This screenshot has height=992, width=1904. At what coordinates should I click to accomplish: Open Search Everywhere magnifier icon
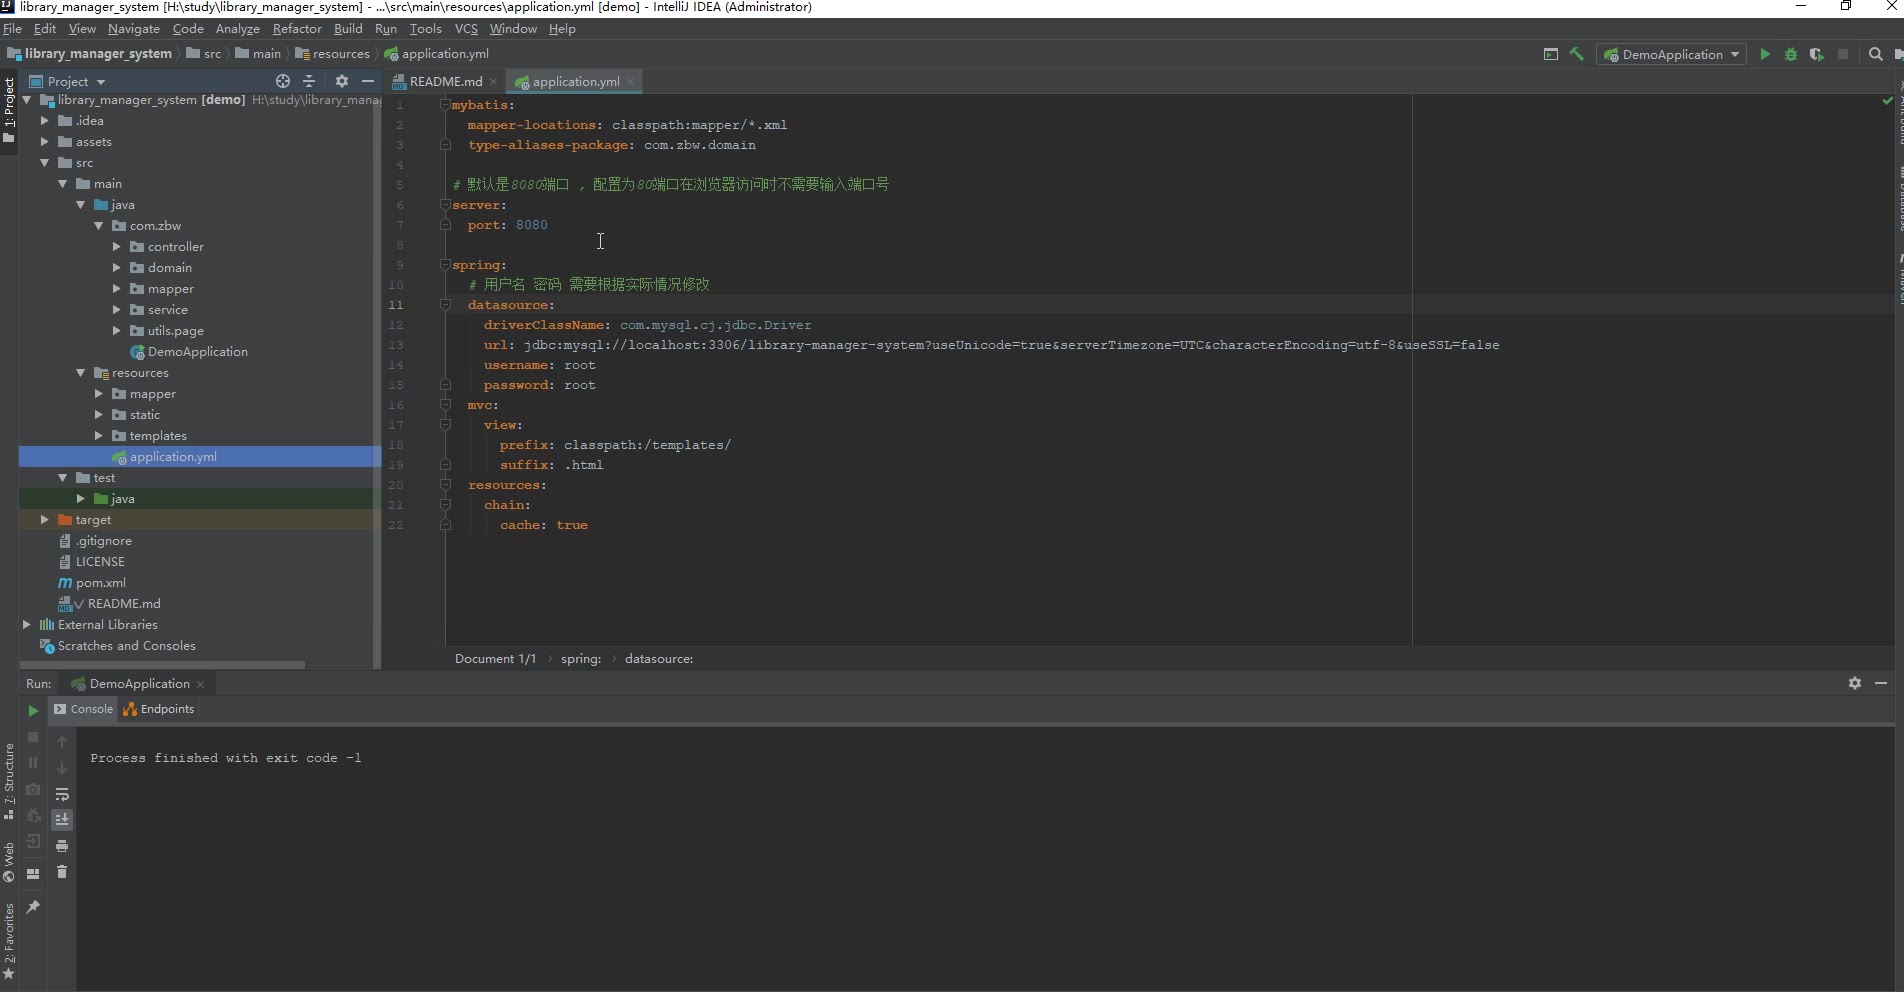click(x=1876, y=55)
